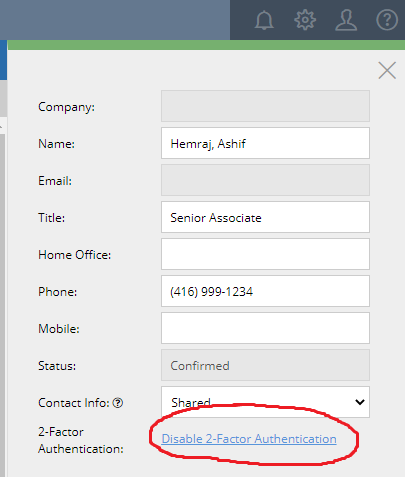Show the Contact Info help tooltip icon
The width and height of the screenshot is (405, 477).
[x=118, y=403]
